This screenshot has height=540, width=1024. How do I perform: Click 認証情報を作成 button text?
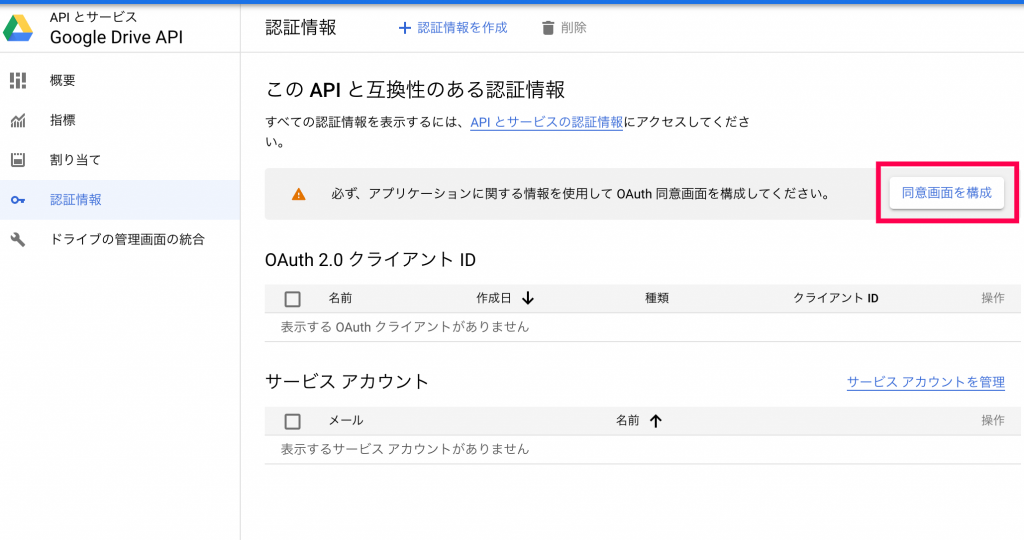tap(462, 27)
